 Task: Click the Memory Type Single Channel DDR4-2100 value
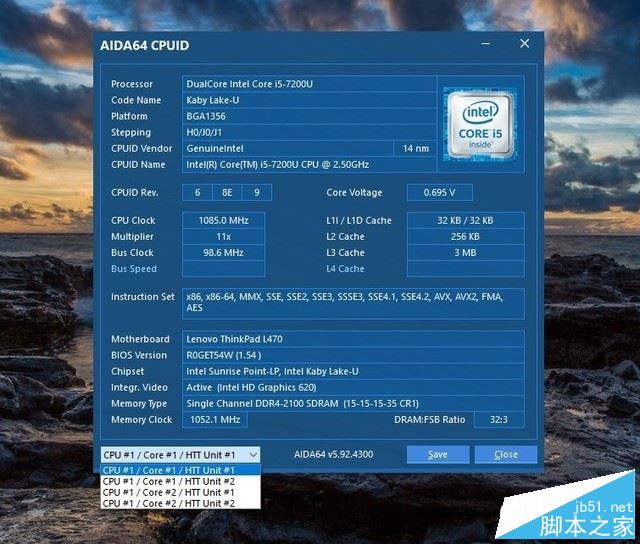(x=353, y=404)
